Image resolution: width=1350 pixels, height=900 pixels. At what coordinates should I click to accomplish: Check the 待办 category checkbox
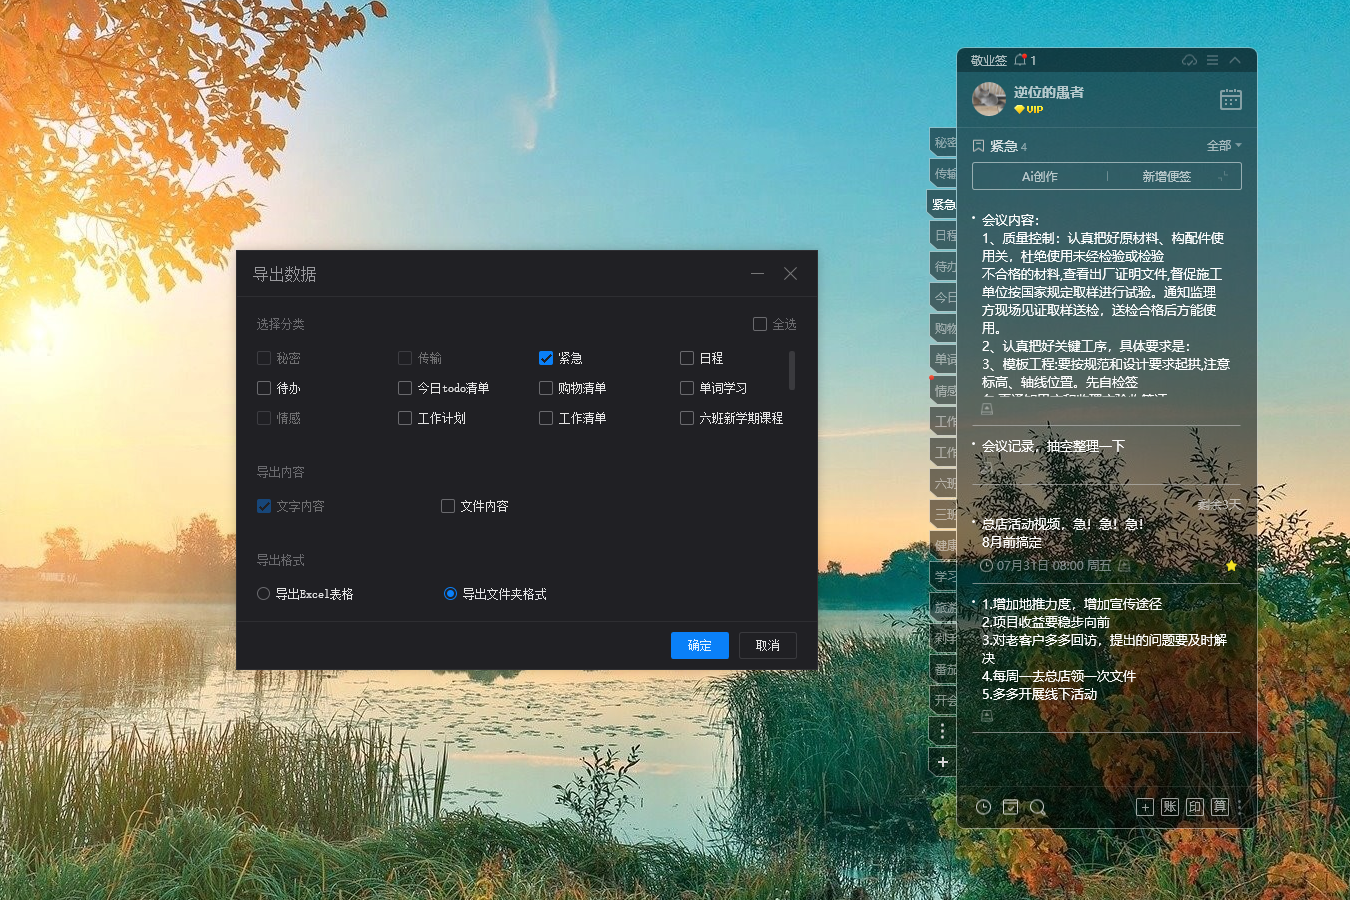point(264,388)
